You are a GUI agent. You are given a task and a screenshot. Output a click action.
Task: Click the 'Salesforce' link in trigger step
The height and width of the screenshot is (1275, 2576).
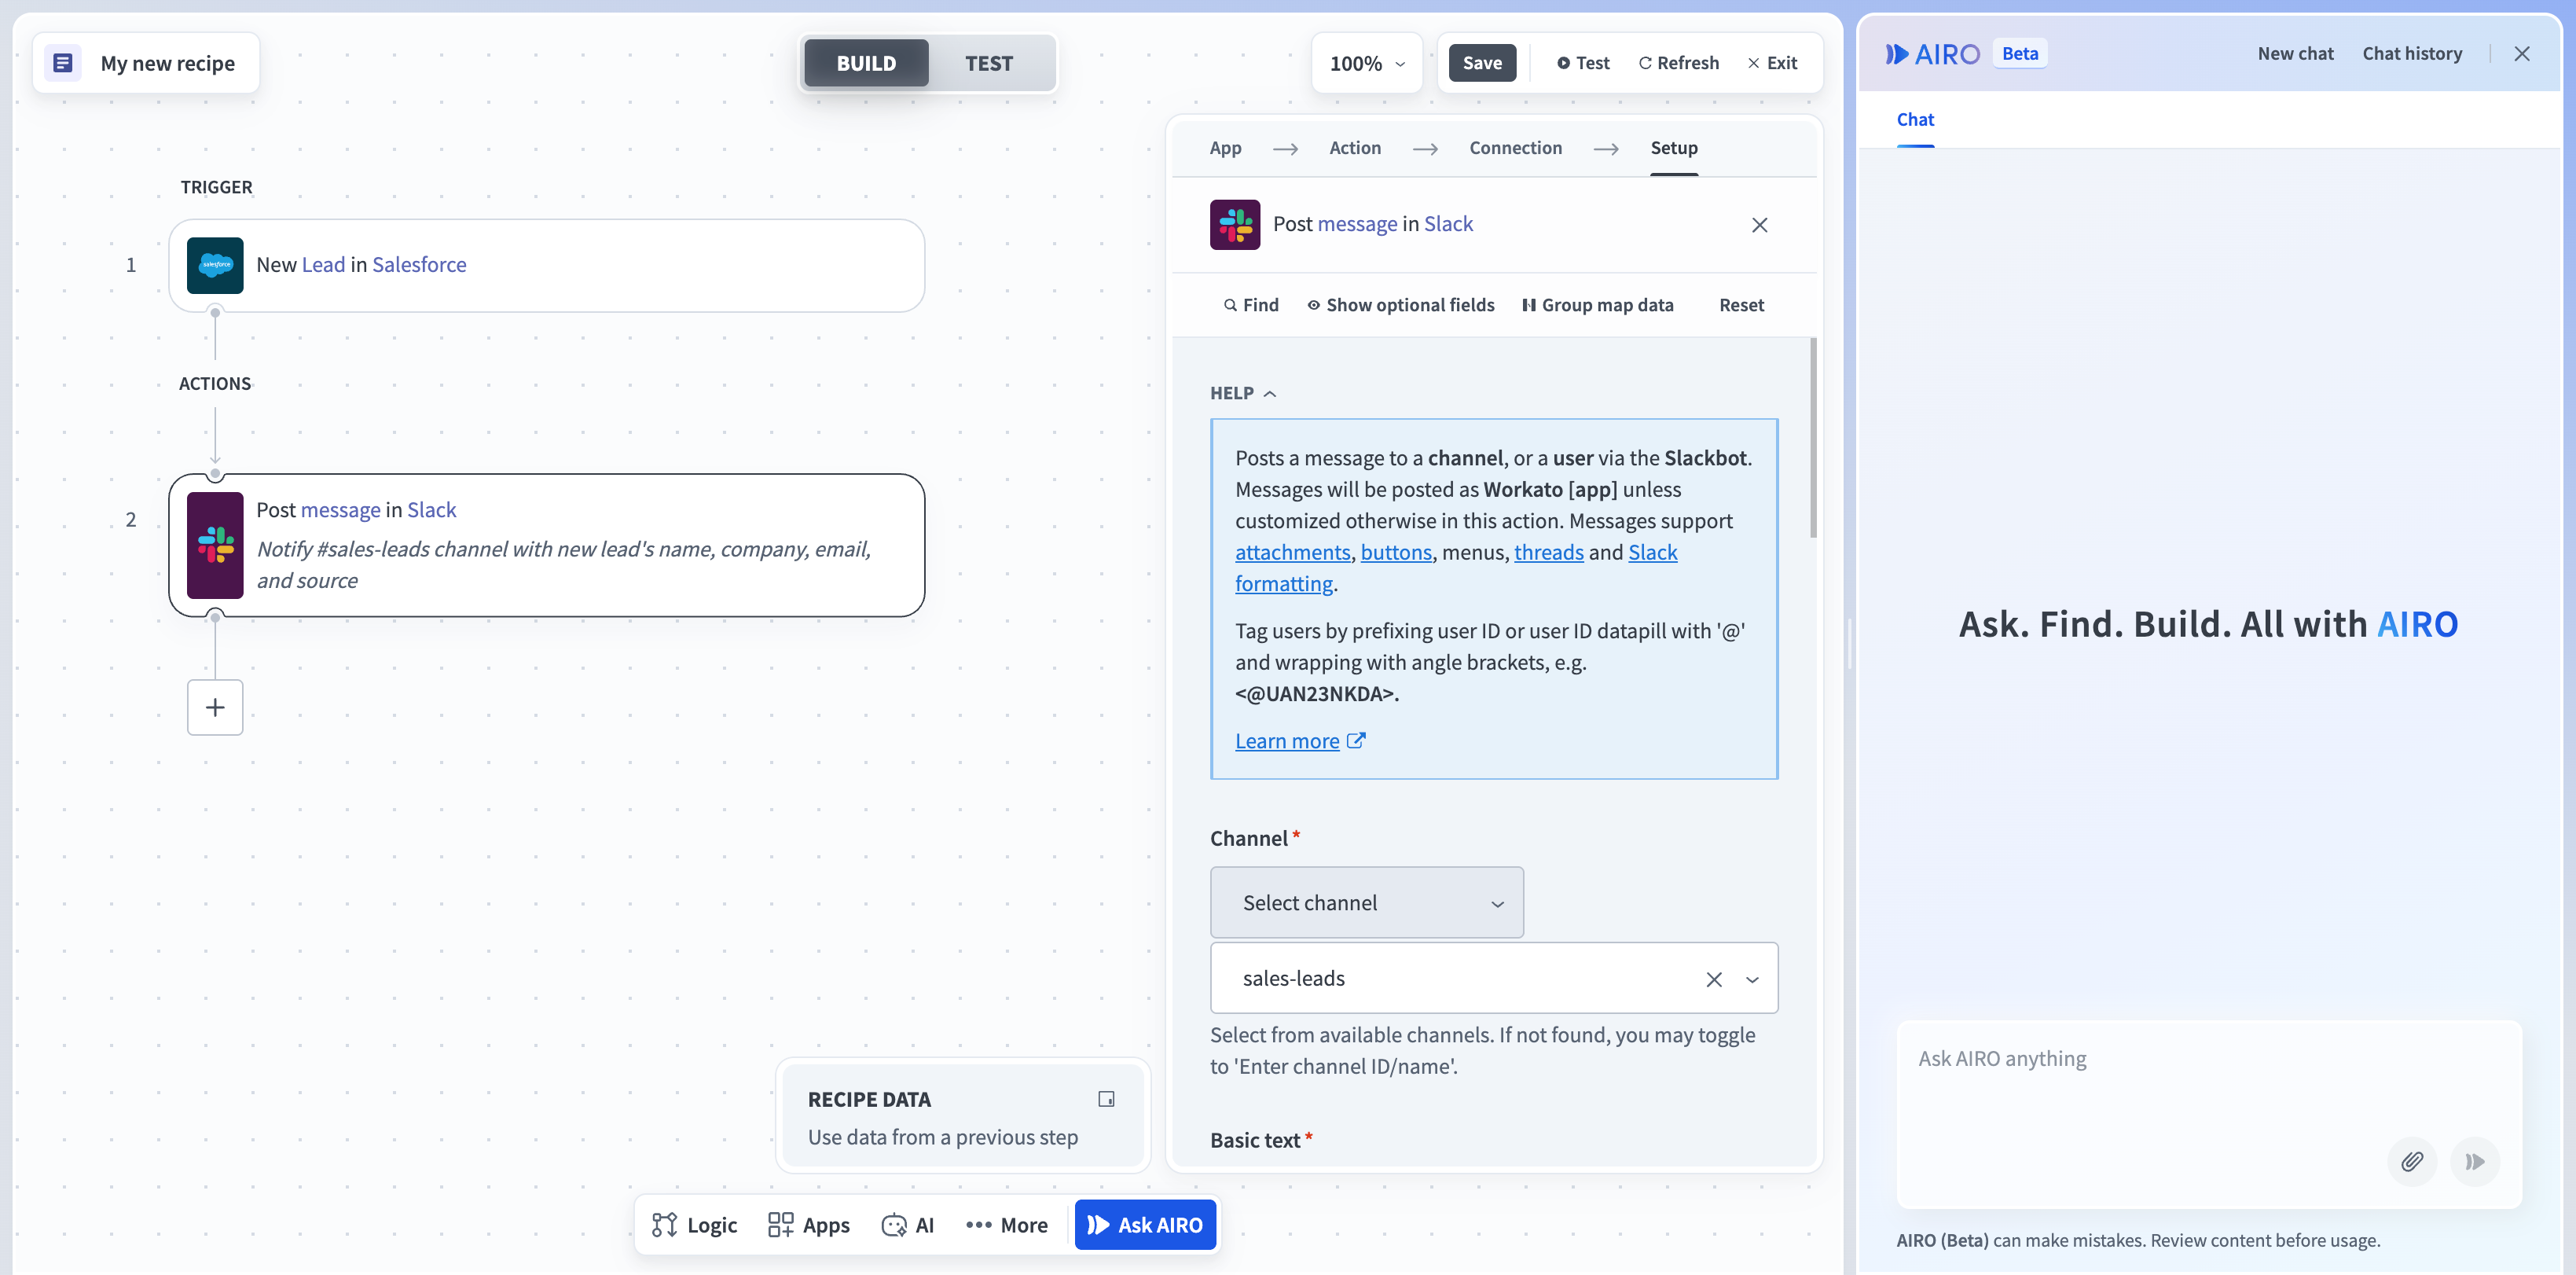coord(419,265)
